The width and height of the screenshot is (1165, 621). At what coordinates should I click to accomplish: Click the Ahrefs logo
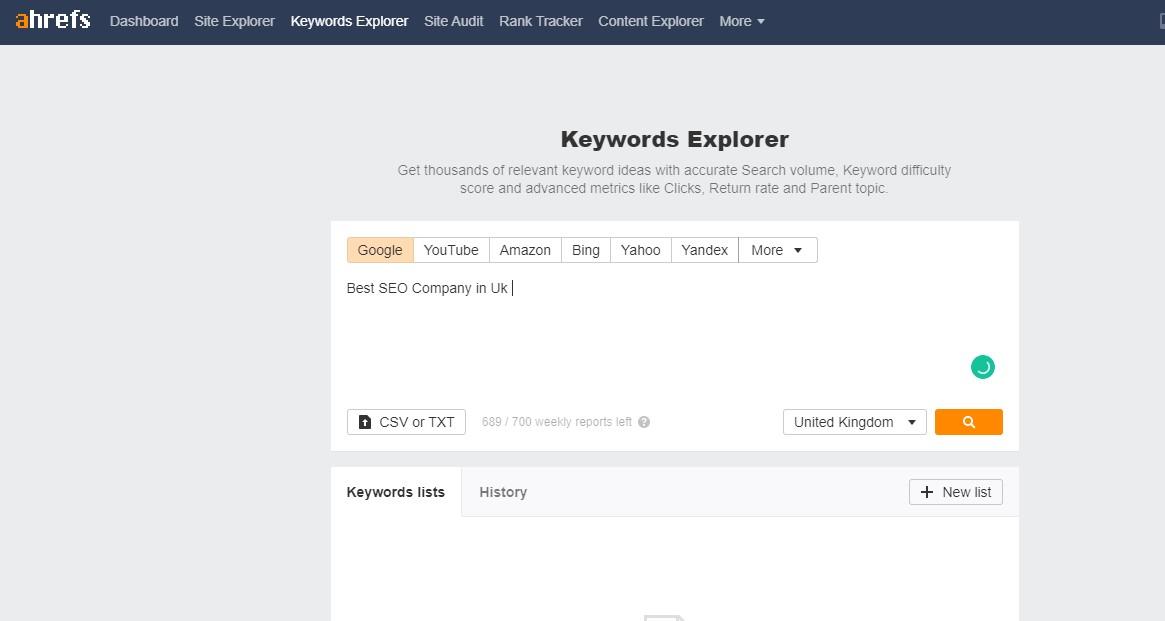(x=53, y=20)
